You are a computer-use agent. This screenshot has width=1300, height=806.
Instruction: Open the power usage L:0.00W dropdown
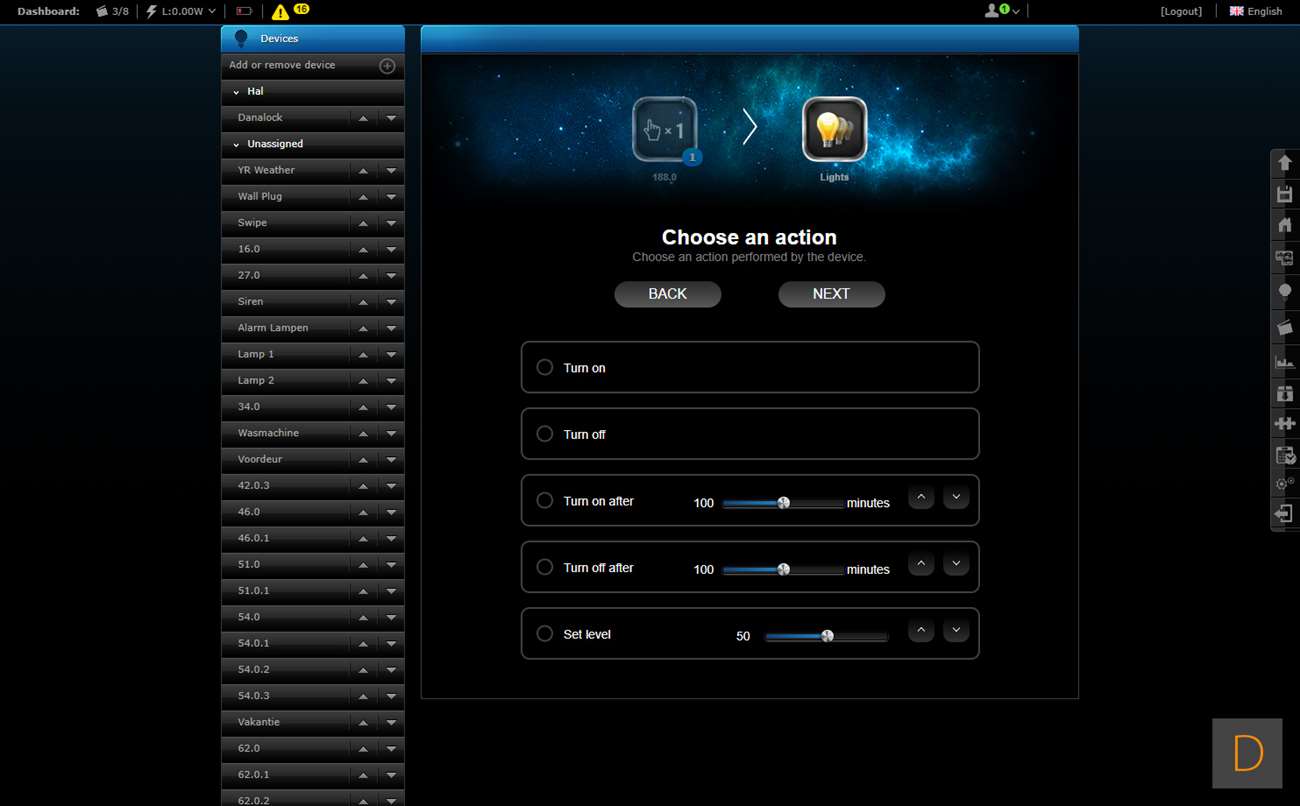tap(180, 11)
